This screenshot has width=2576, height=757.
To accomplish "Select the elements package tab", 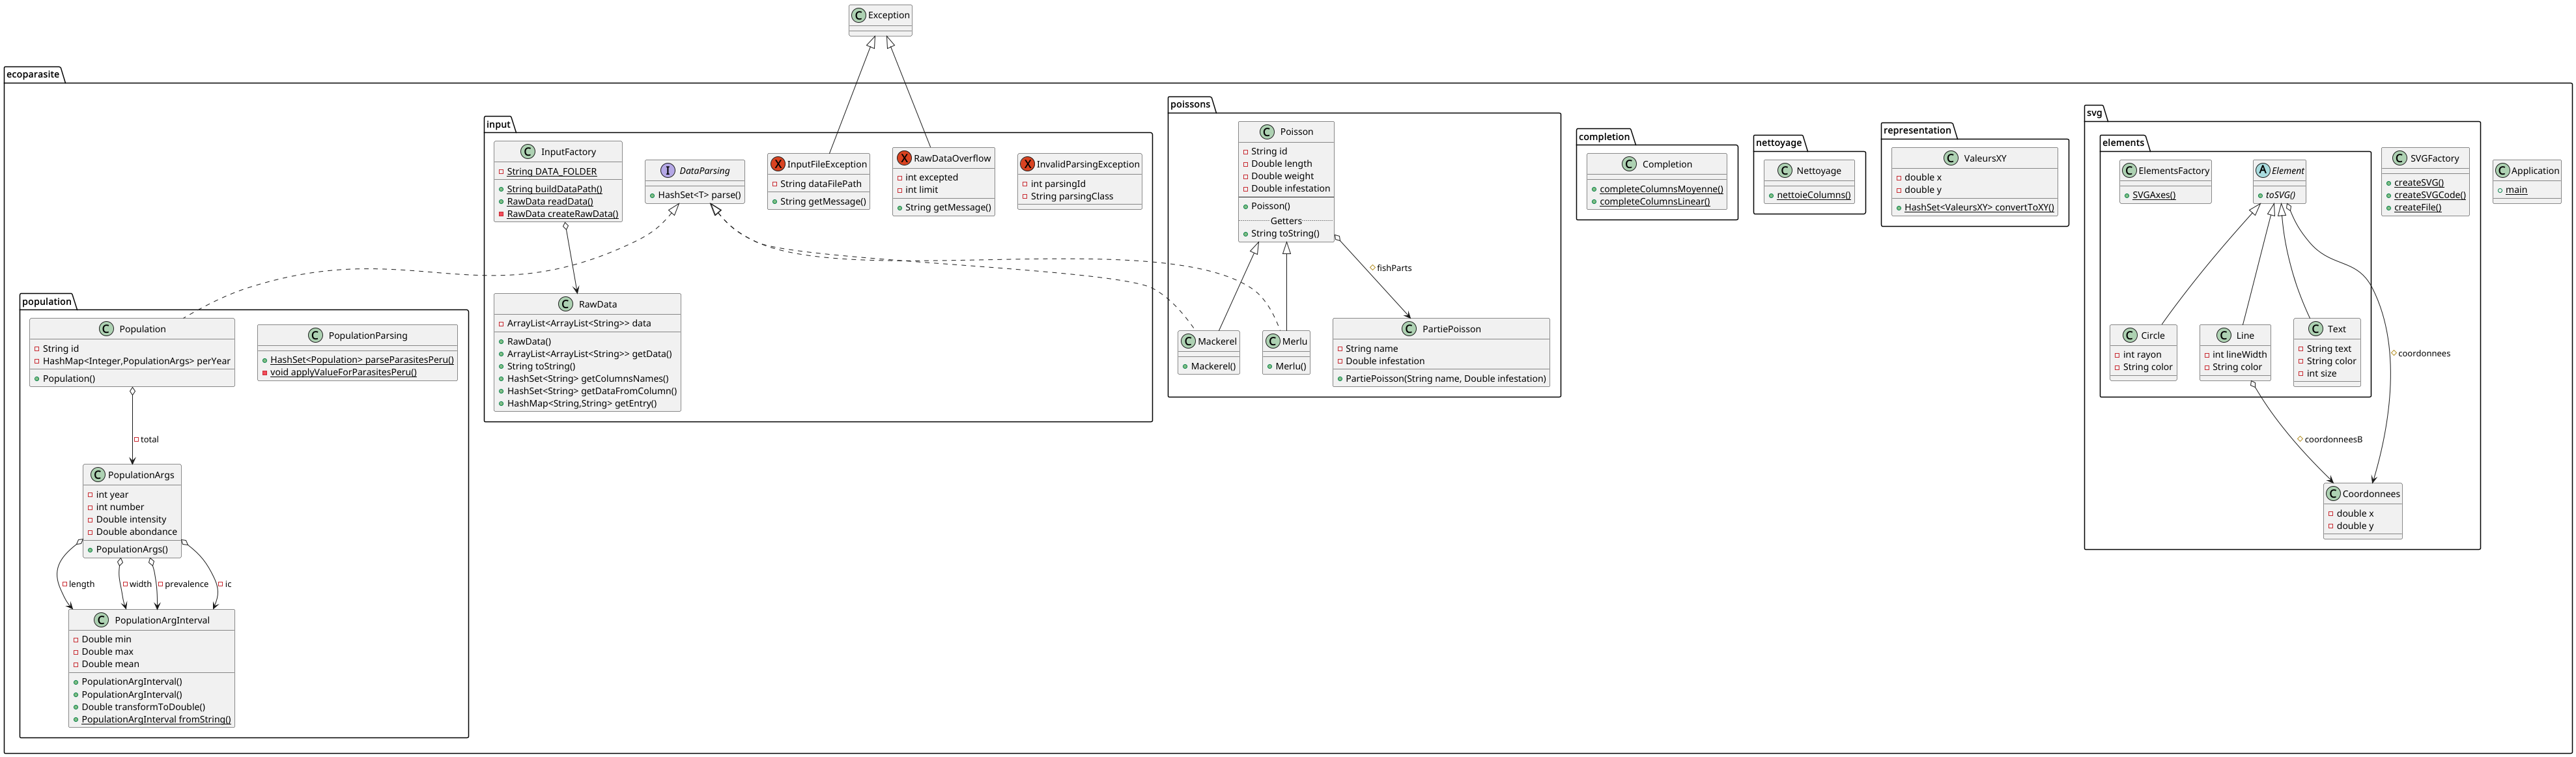I will 2123,143.
